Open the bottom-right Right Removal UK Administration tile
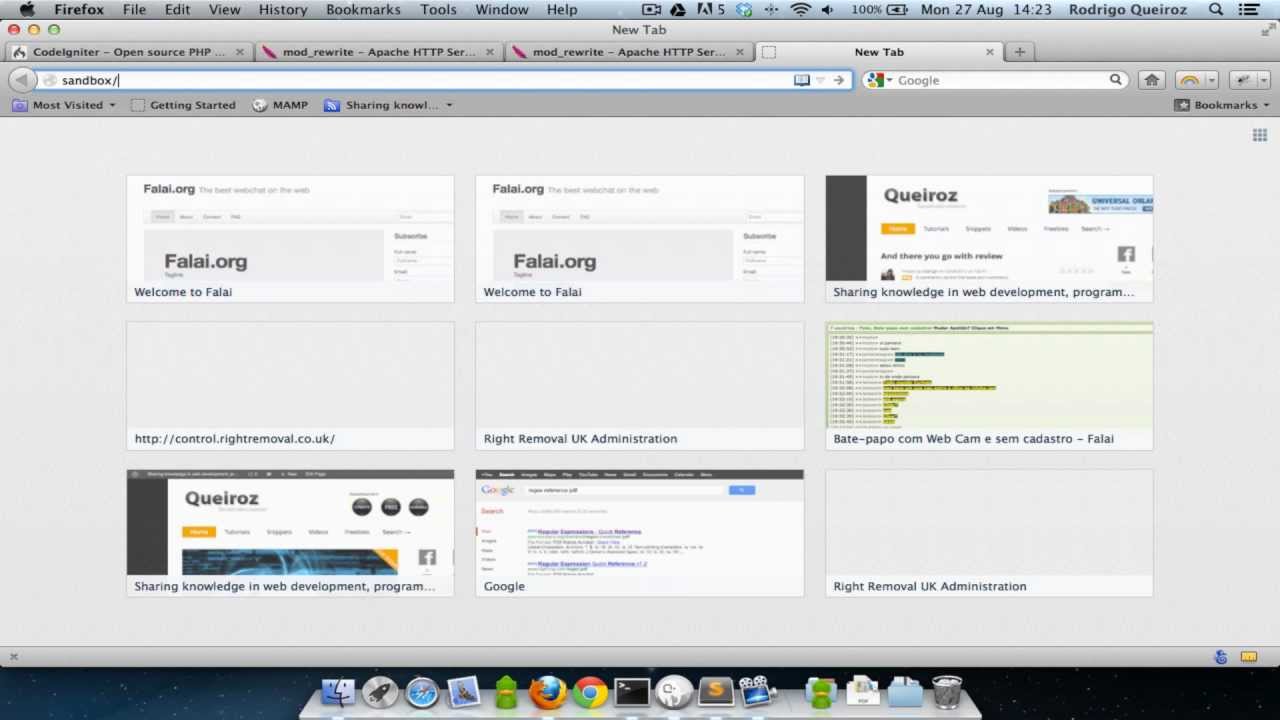 [989, 533]
